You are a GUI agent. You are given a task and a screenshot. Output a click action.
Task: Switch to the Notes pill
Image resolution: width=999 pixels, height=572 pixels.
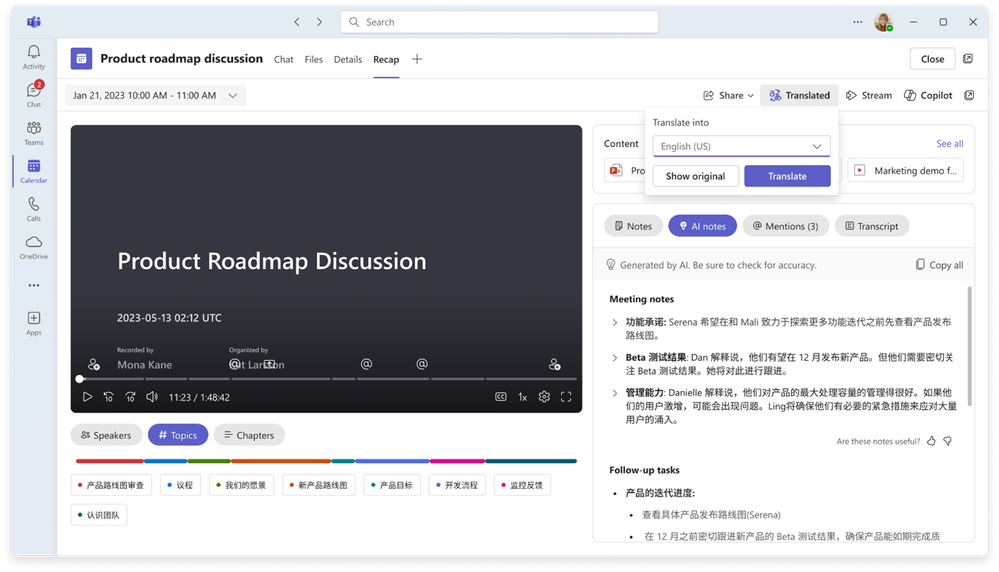633,226
